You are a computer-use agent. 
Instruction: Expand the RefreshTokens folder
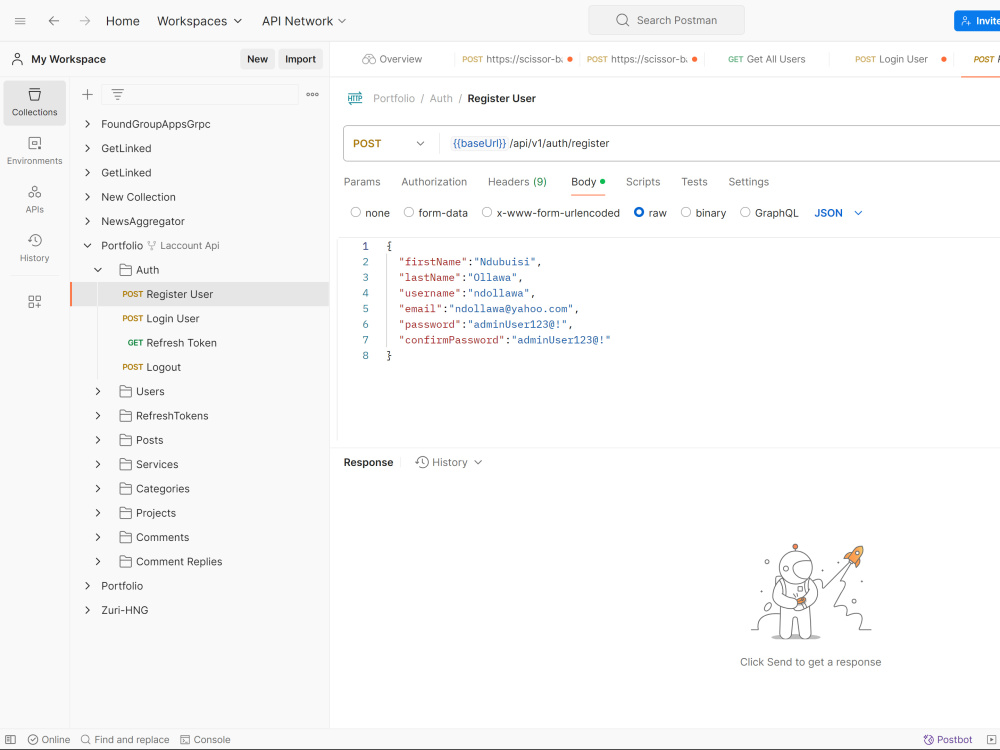98,416
